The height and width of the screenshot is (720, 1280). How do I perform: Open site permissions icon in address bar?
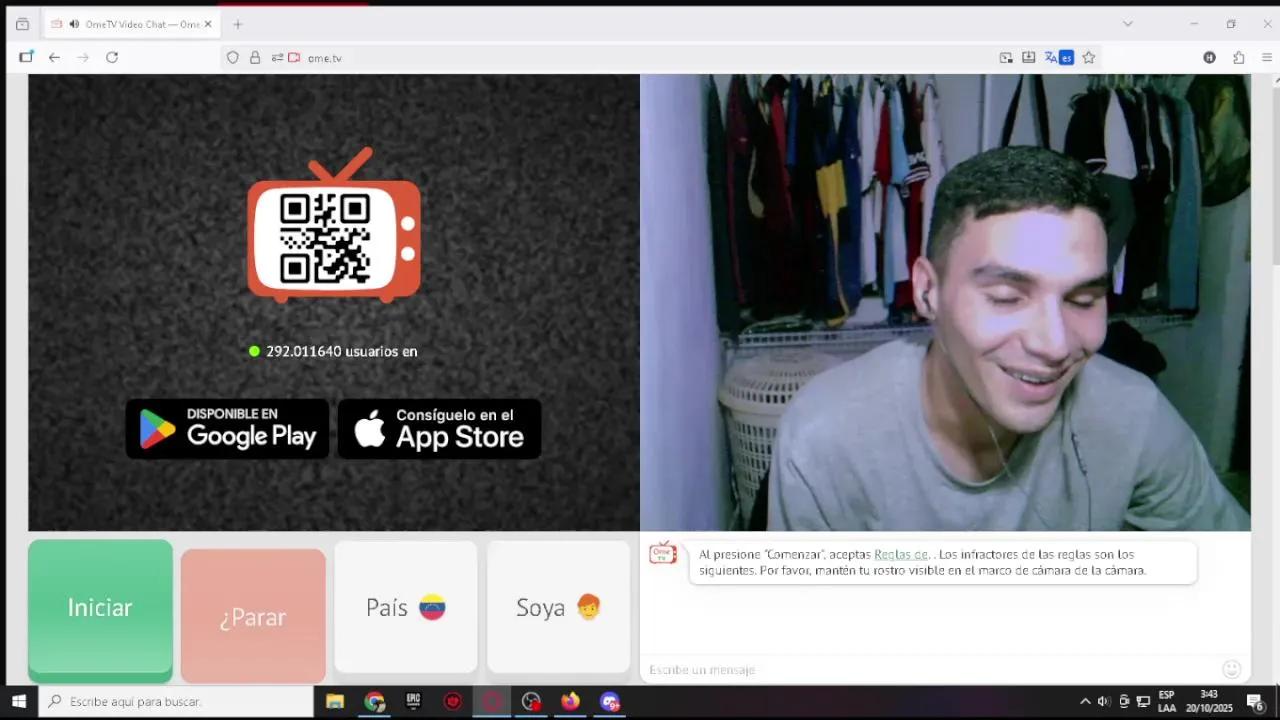pos(277,58)
